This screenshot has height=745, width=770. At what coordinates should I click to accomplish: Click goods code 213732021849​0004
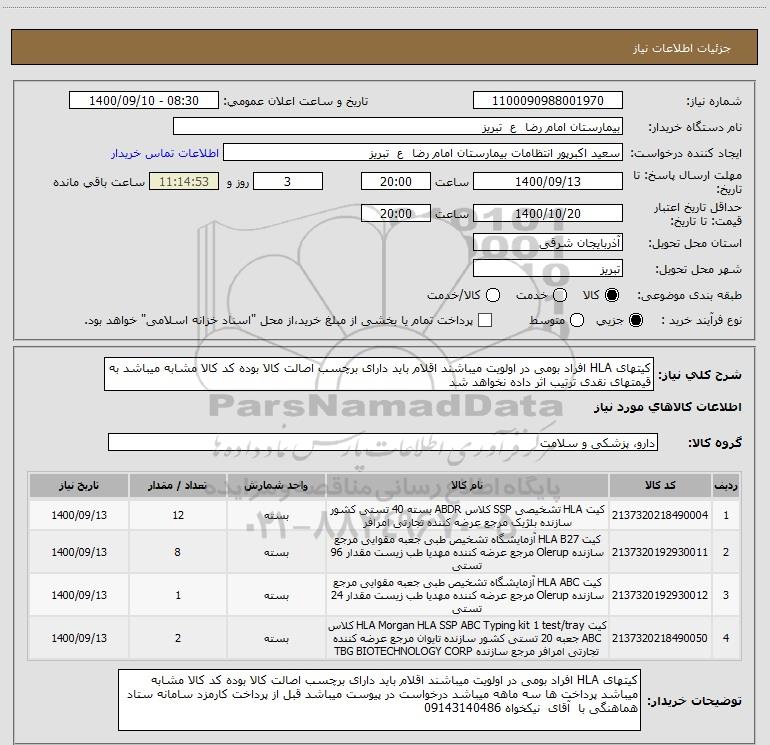660,515
